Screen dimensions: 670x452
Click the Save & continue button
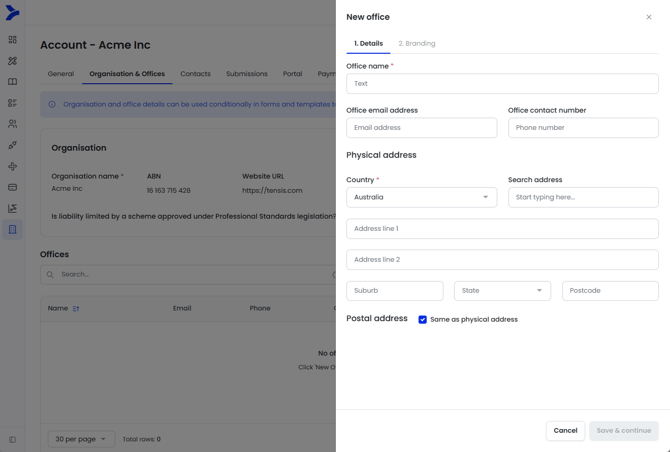click(623, 431)
